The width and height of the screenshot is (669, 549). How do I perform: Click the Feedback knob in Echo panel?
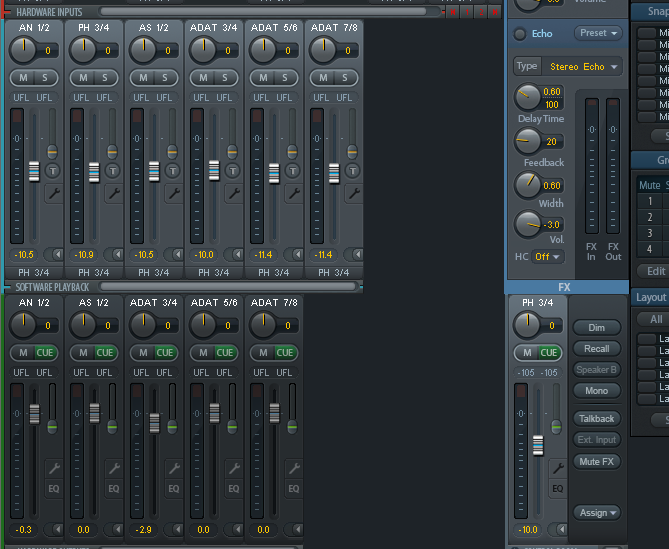(527, 141)
